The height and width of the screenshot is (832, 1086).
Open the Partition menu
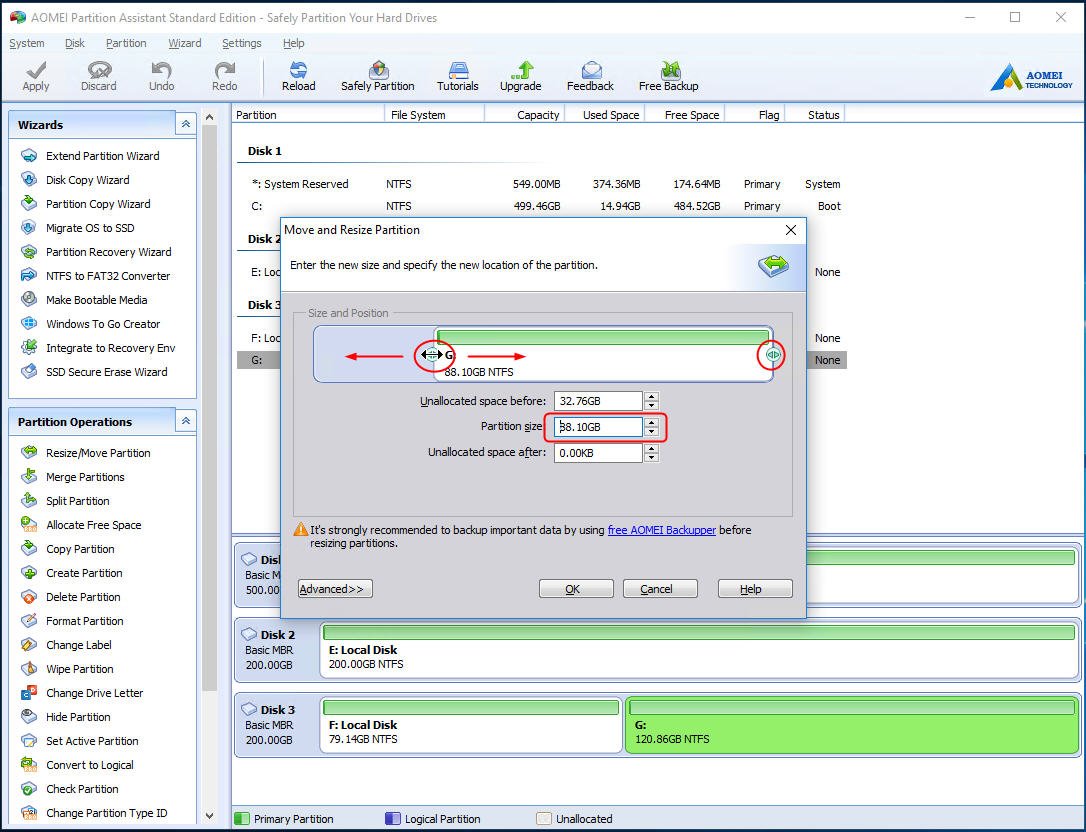tap(126, 43)
